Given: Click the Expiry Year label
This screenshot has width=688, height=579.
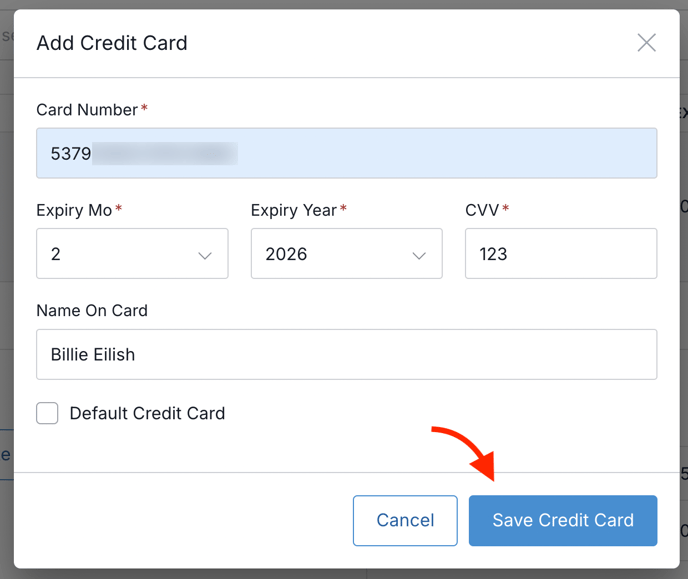Looking at the screenshot, I should (x=294, y=210).
